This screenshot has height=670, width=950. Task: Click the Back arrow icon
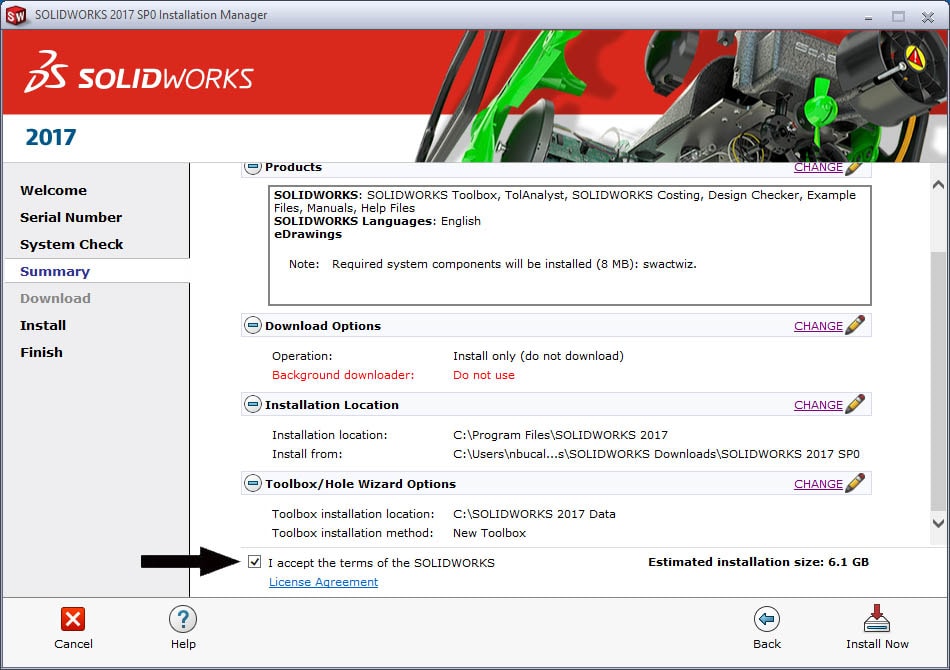click(766, 619)
